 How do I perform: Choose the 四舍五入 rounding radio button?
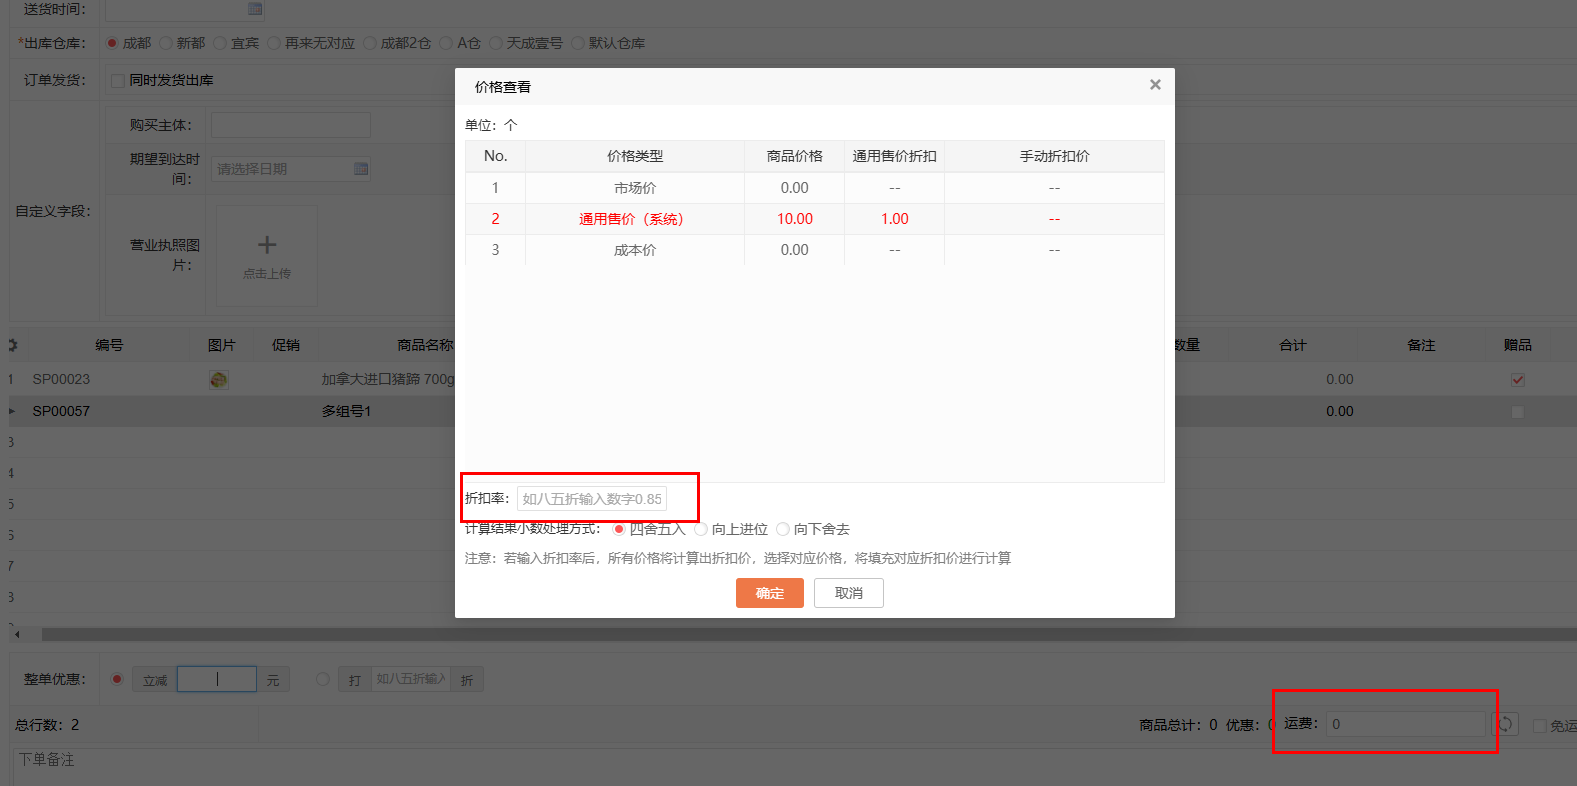coord(619,529)
